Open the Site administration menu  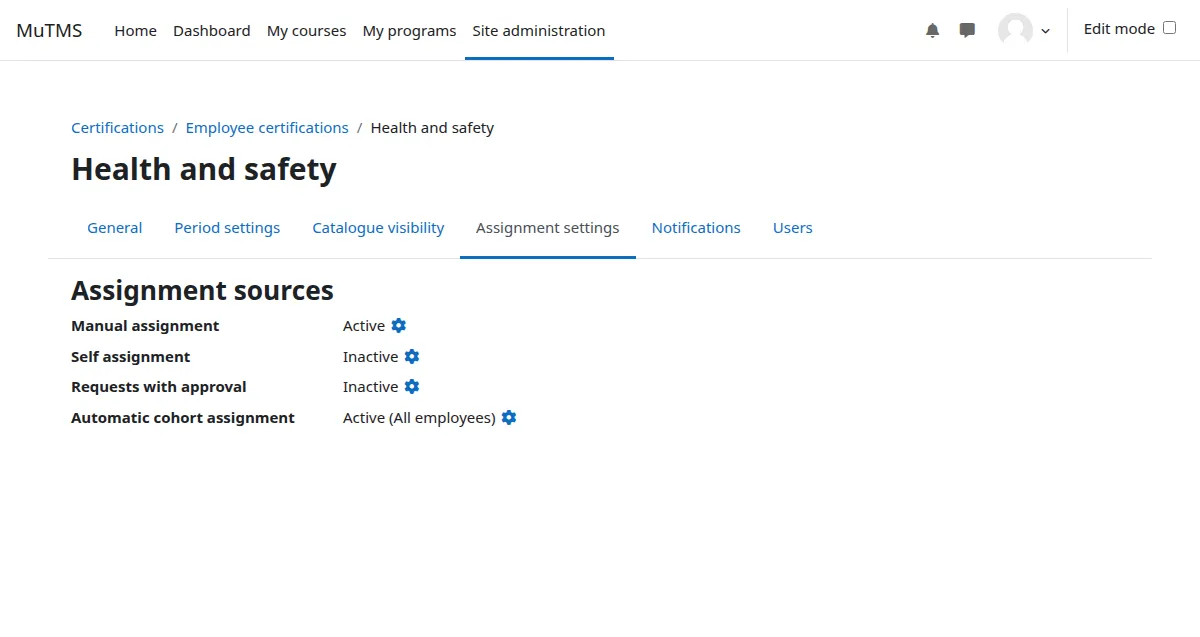(539, 30)
